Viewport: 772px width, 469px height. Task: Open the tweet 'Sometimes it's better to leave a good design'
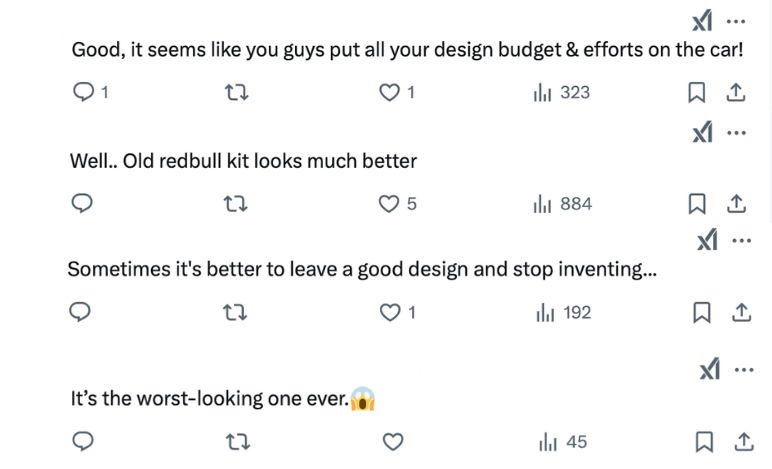pos(362,269)
